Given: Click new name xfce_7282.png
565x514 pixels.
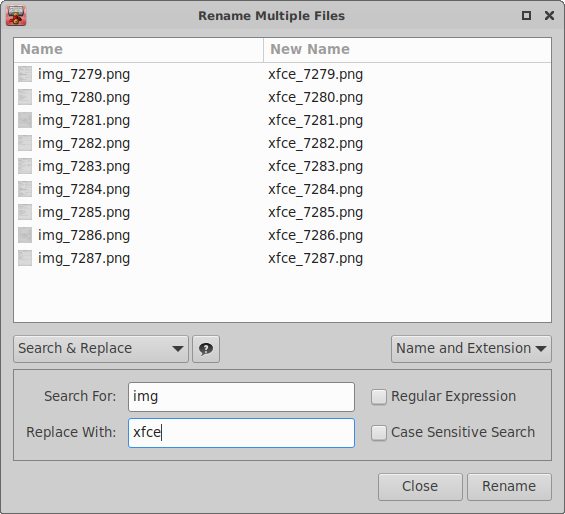Looking at the screenshot, I should pos(315,144).
